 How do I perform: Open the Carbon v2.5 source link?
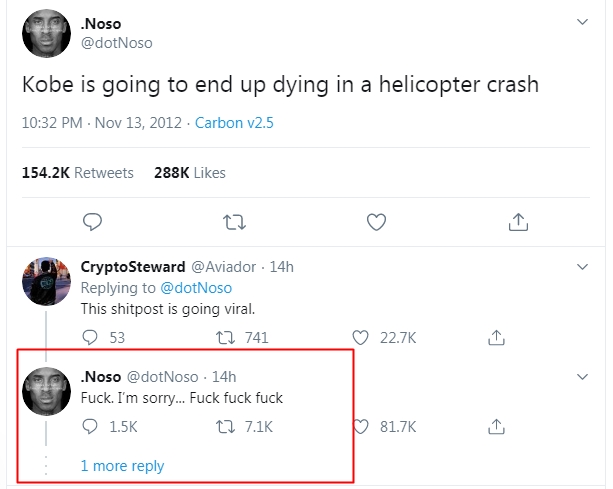click(x=234, y=123)
